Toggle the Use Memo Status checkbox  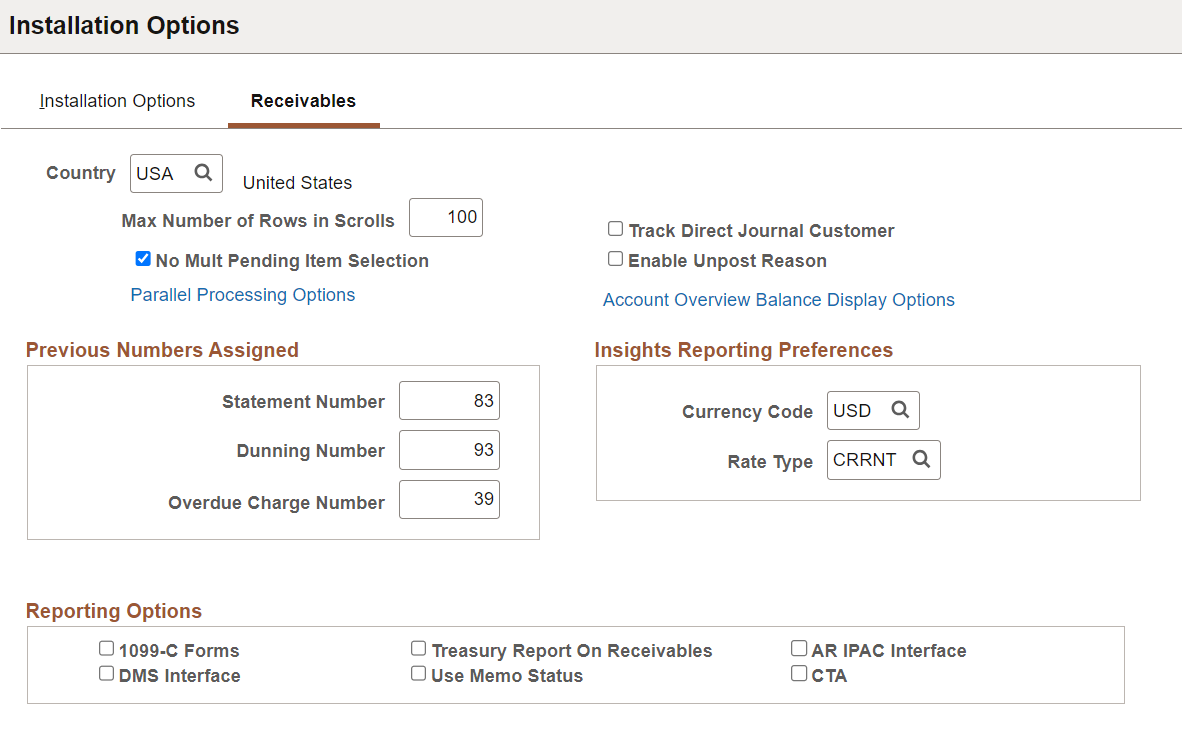(418, 673)
